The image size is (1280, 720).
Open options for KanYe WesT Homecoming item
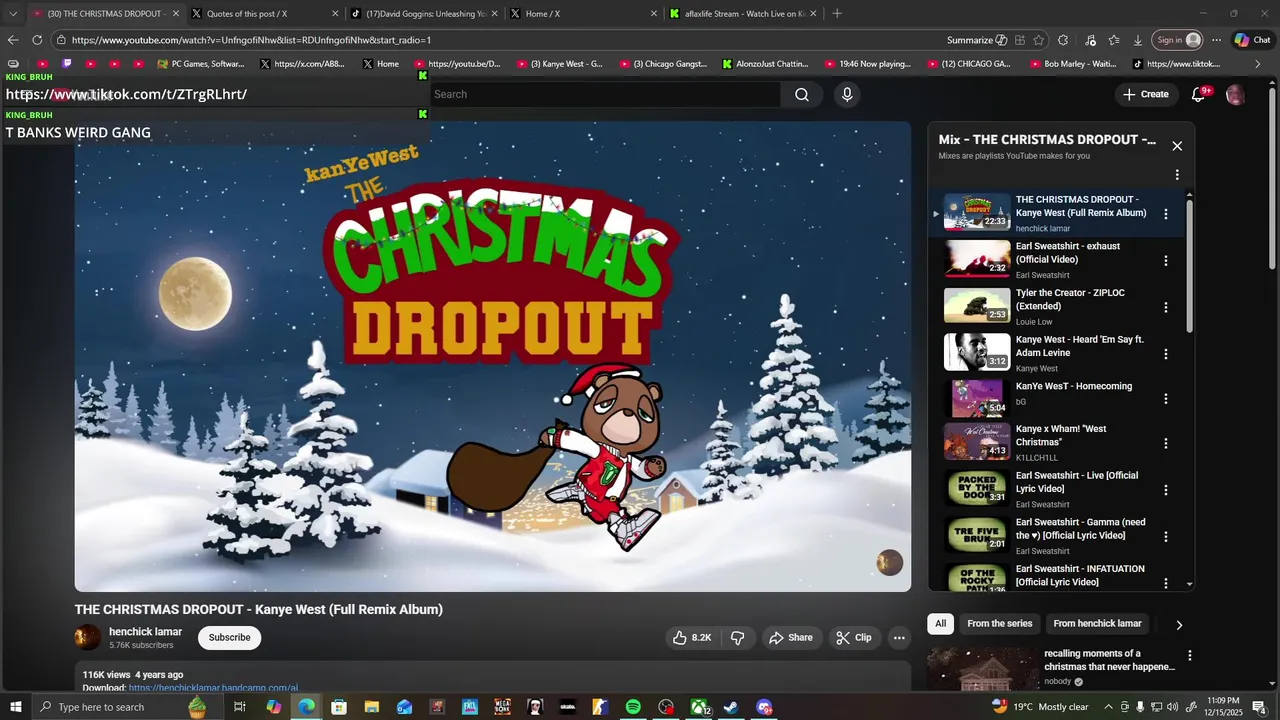coord(1165,399)
